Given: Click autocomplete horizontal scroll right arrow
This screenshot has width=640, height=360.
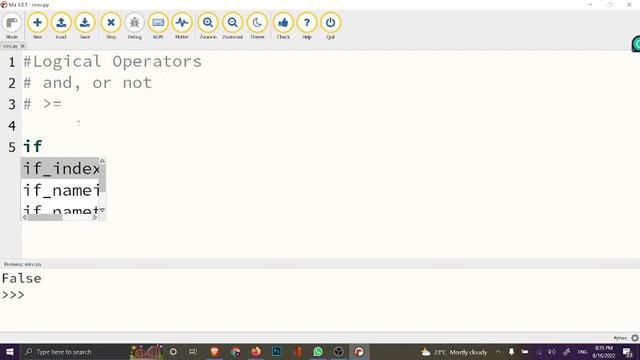Looking at the screenshot, I should (x=95, y=217).
